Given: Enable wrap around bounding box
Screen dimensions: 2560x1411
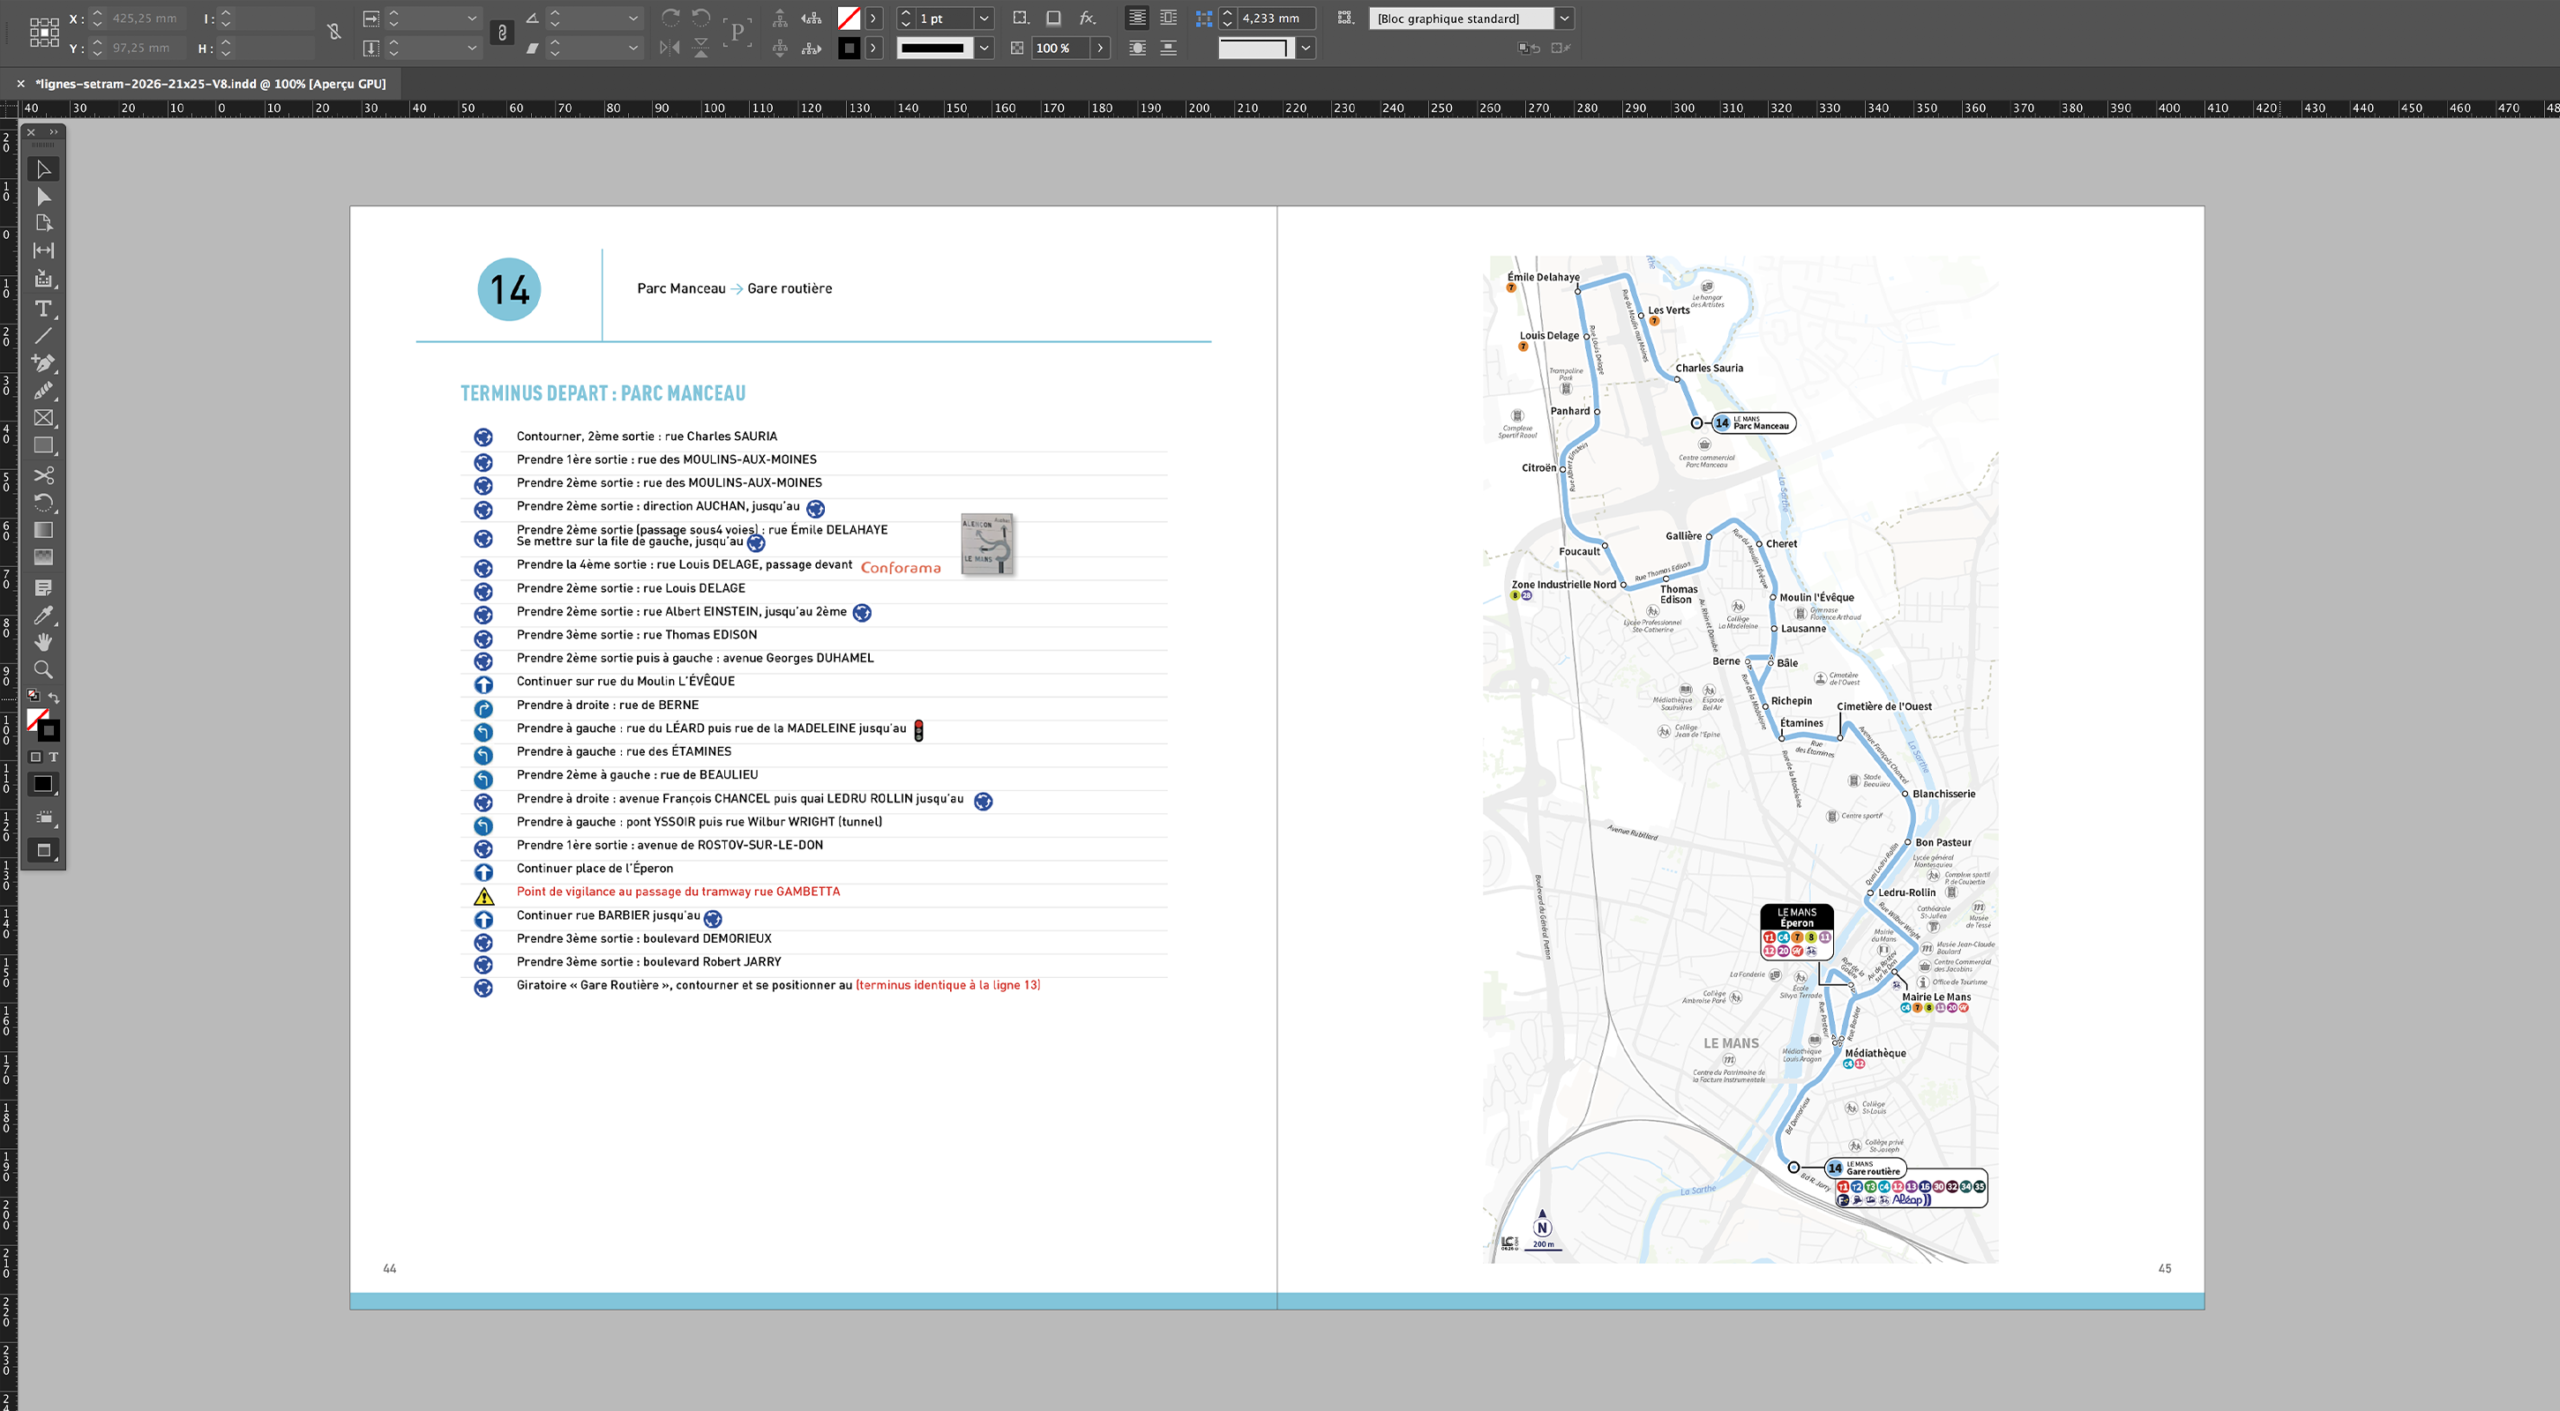Looking at the screenshot, I should tap(1168, 18).
